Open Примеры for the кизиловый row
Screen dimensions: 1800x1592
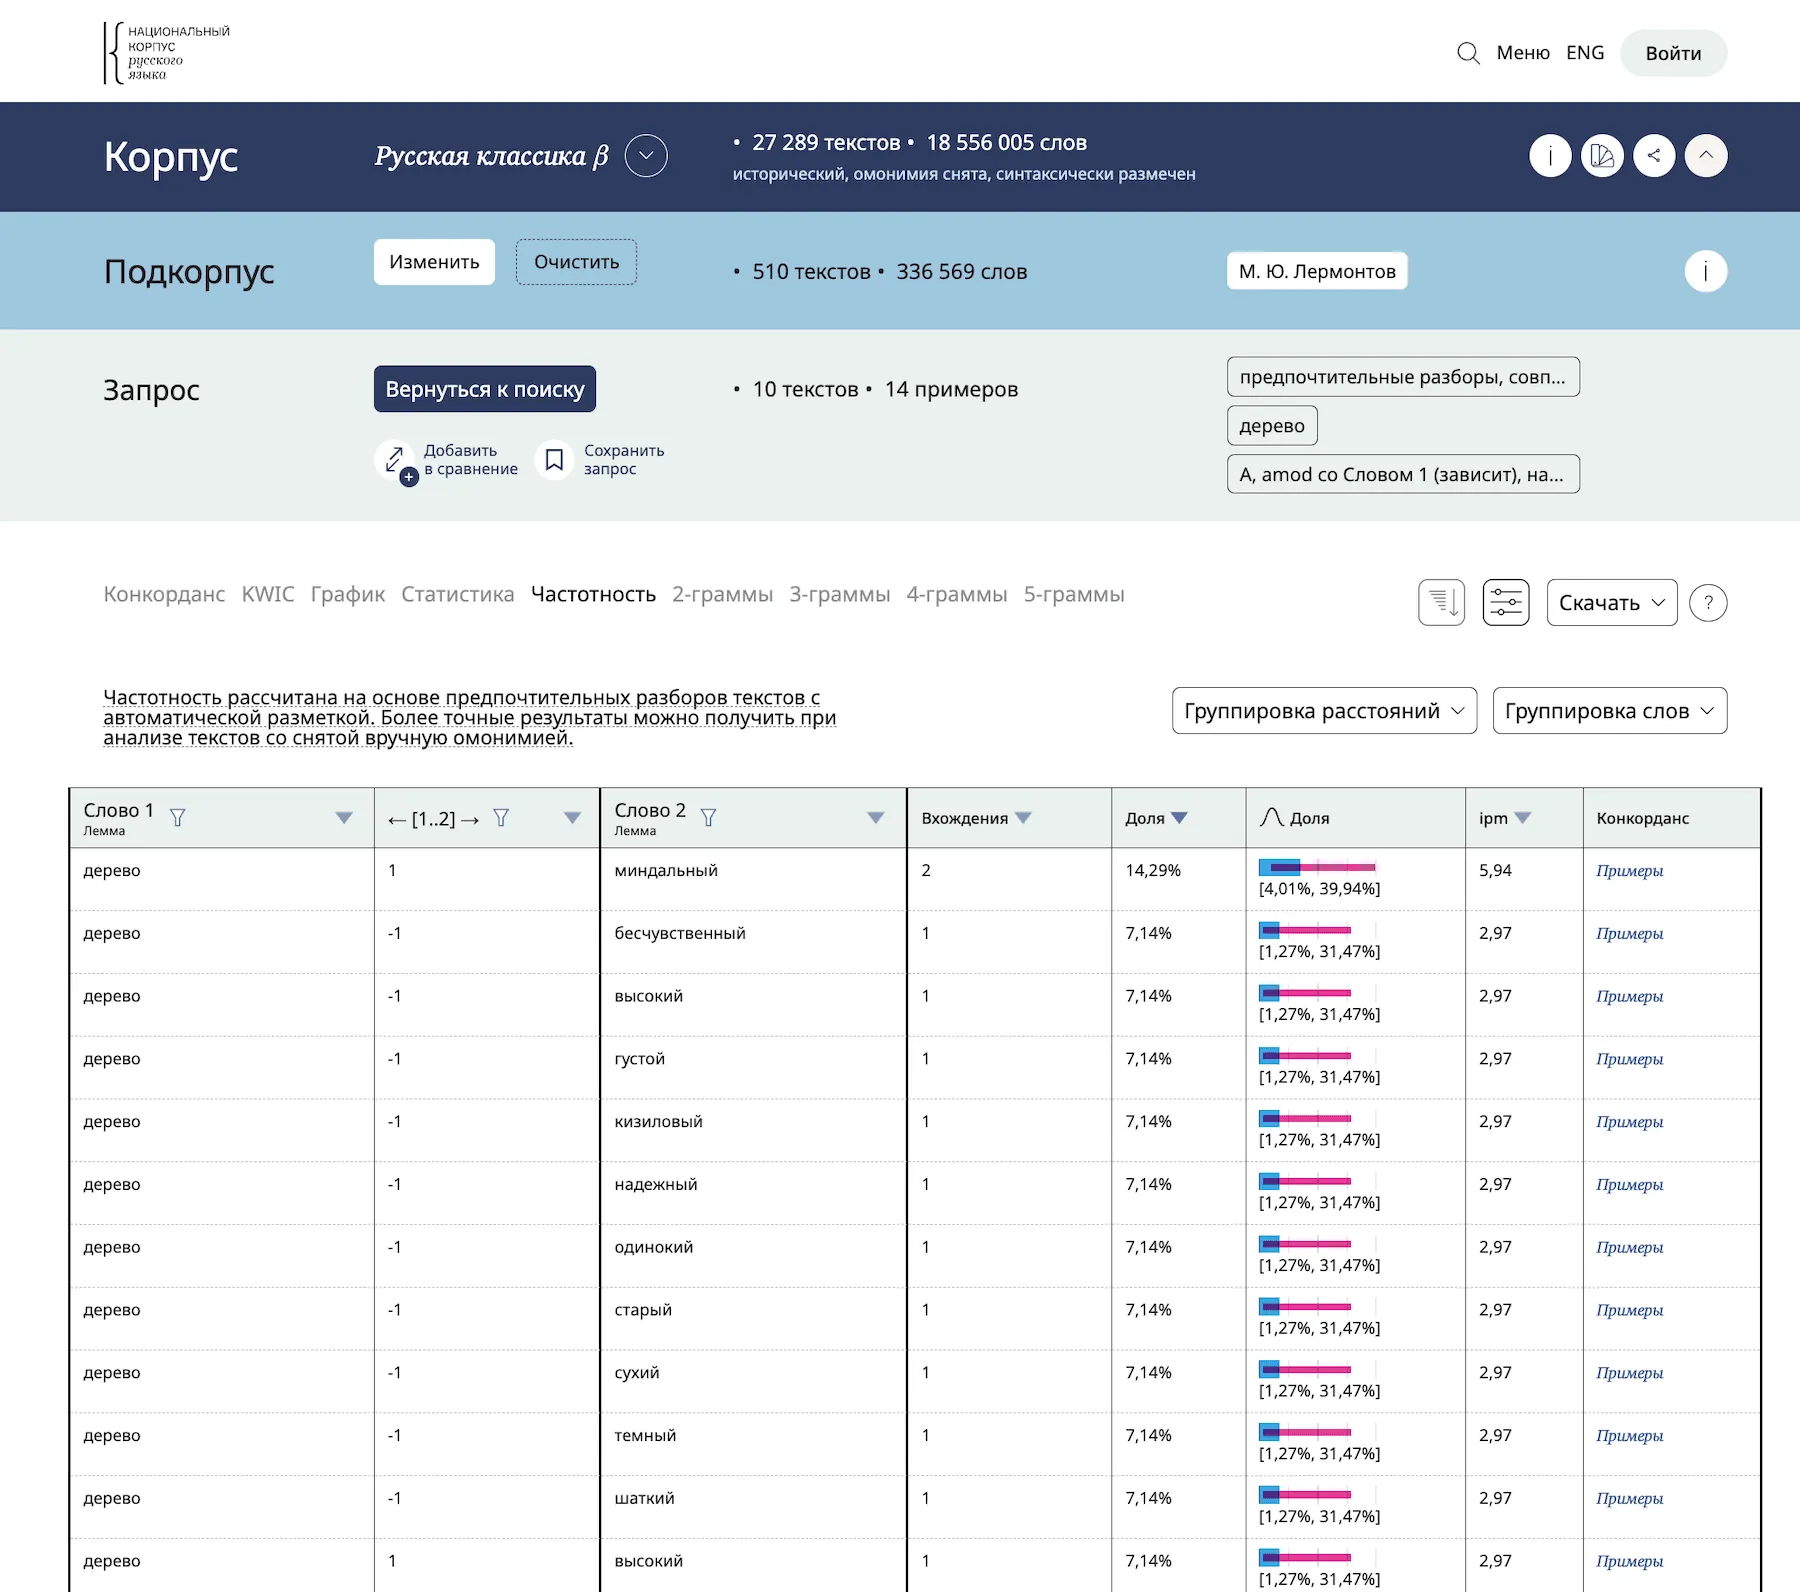1630,1122
